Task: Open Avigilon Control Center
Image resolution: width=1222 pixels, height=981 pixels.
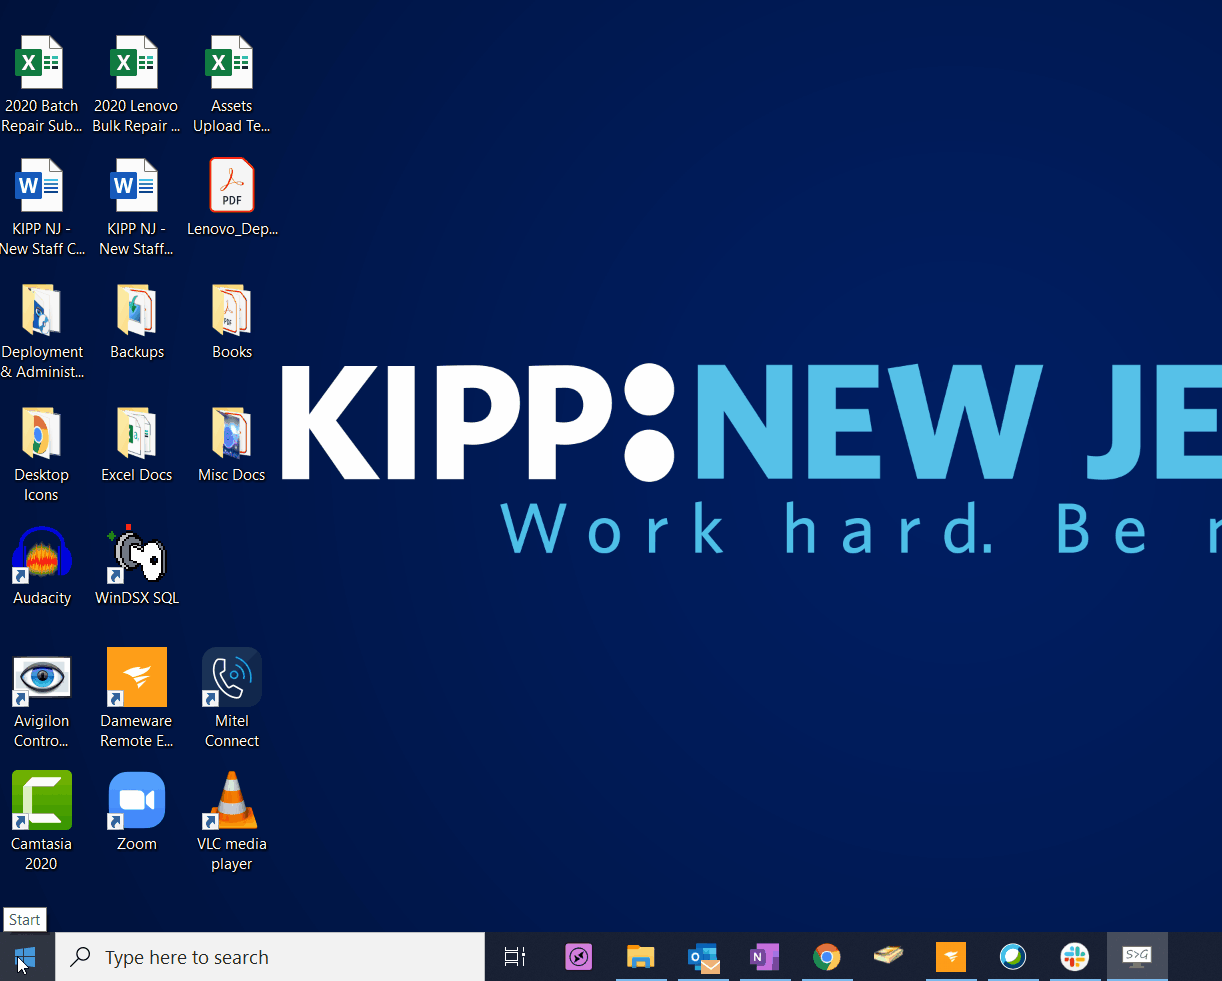Action: pos(41,677)
